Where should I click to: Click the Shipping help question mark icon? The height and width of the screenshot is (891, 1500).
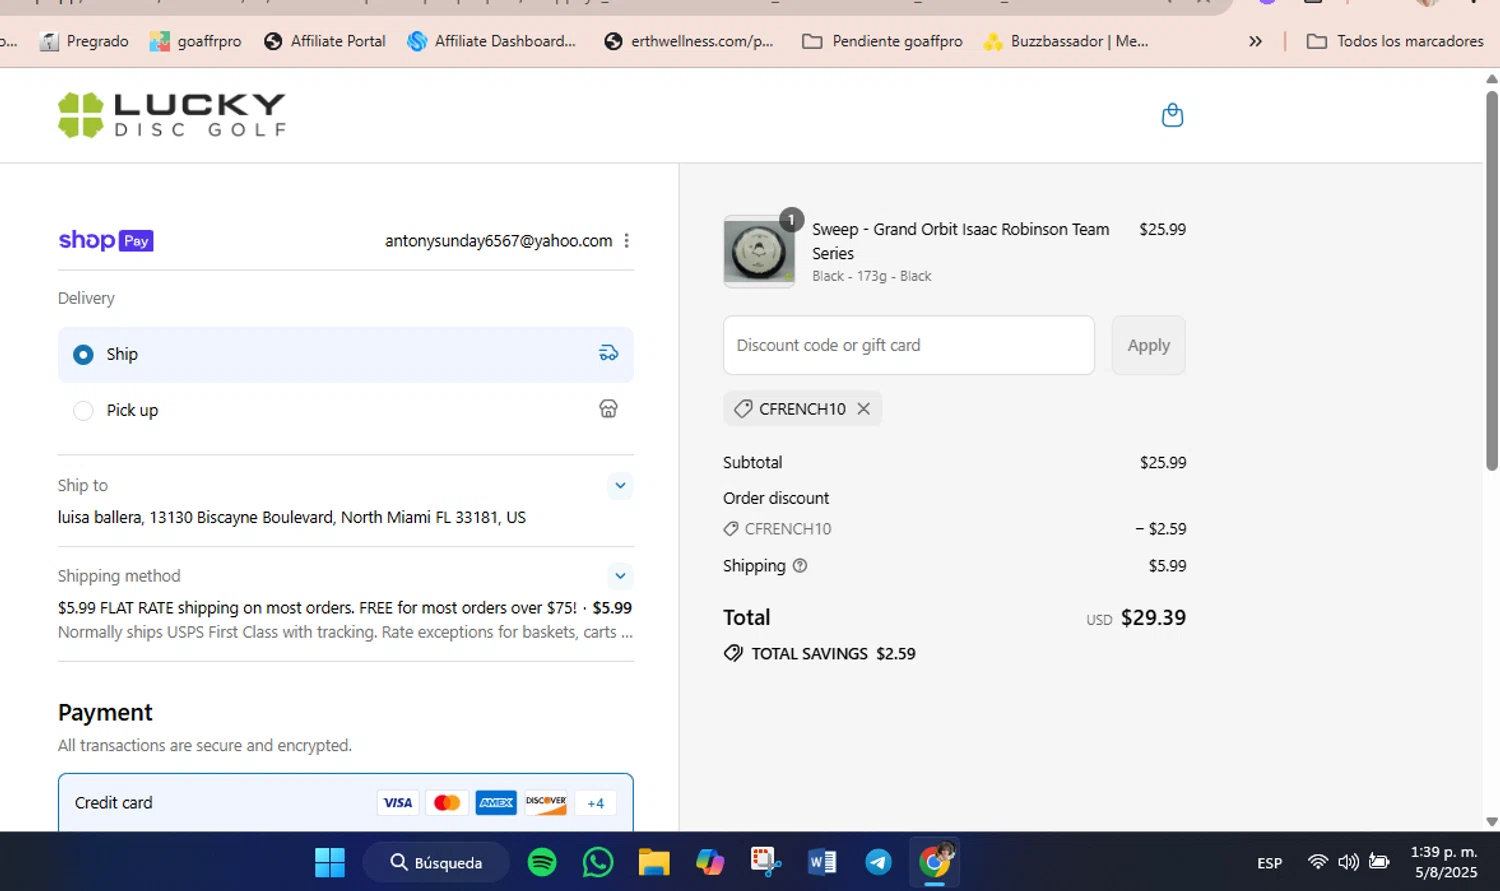800,565
